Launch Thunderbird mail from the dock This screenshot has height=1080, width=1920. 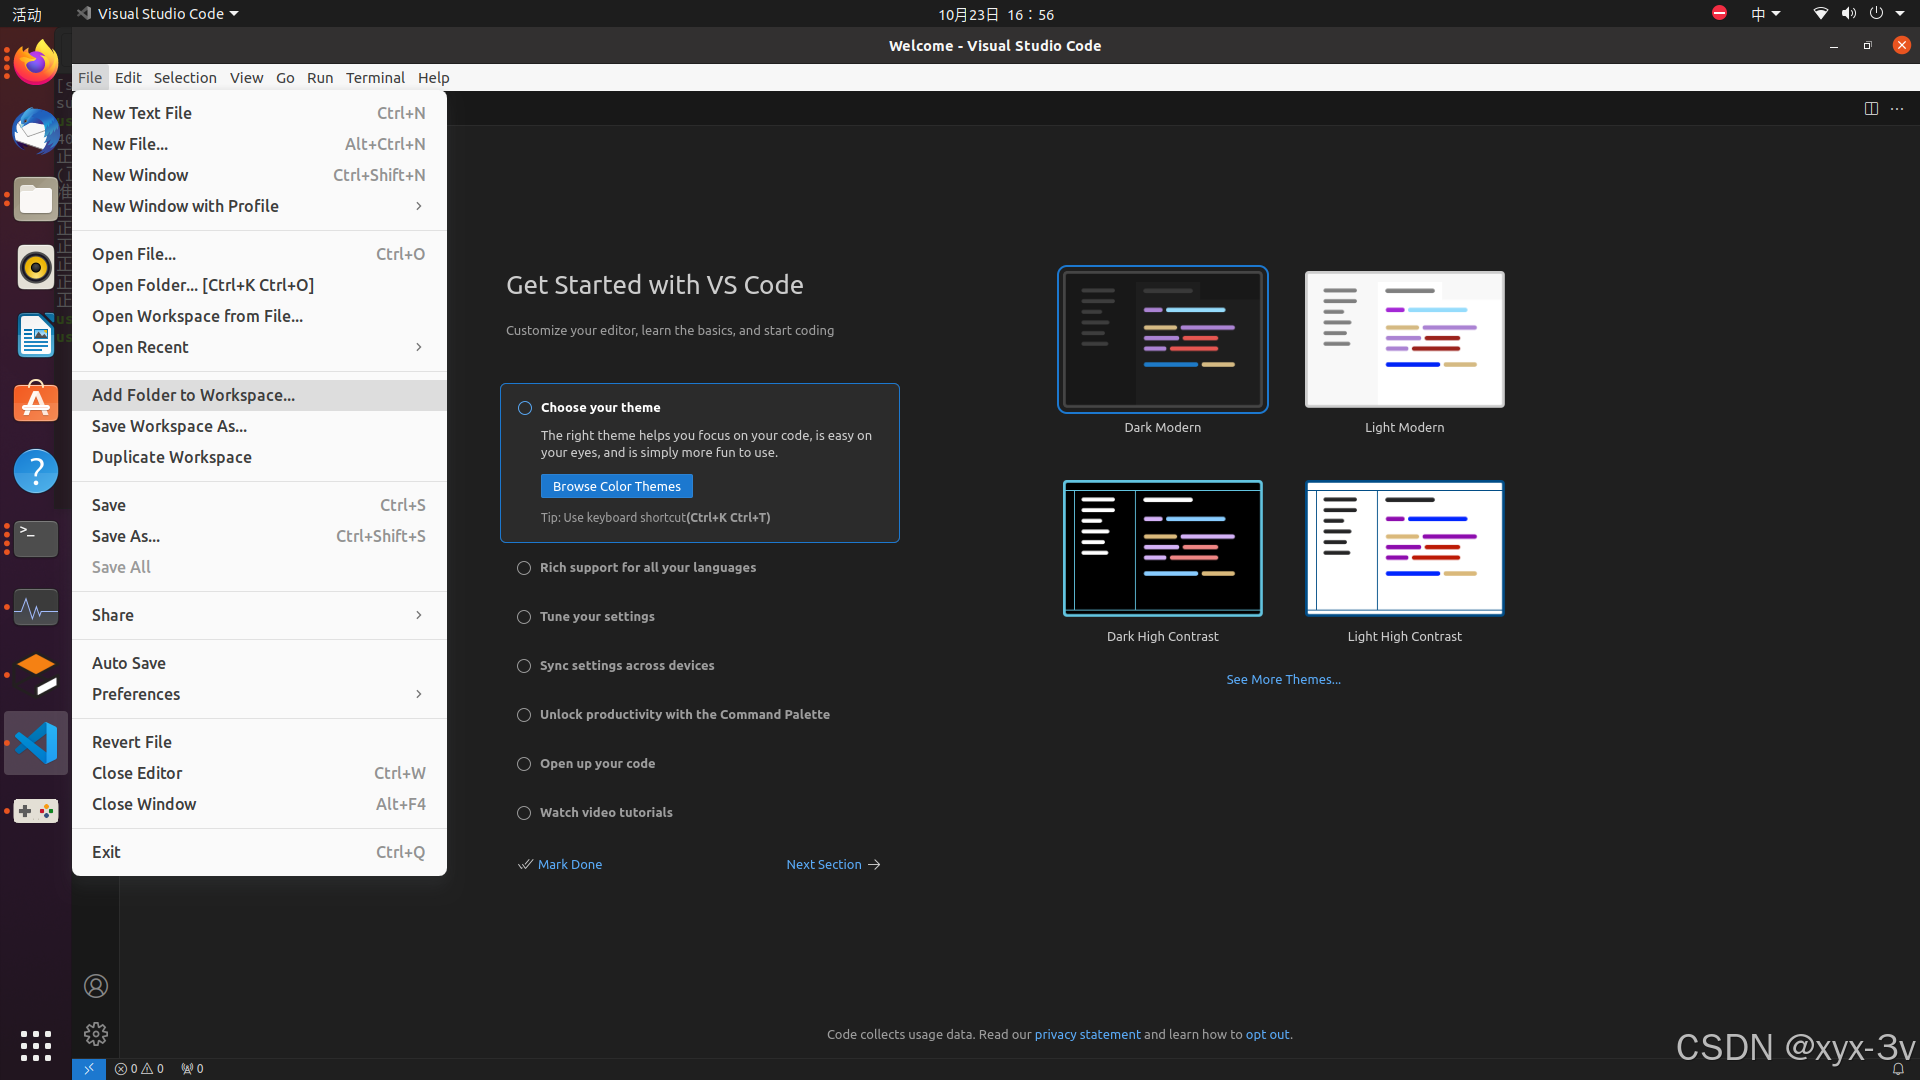[x=36, y=131]
